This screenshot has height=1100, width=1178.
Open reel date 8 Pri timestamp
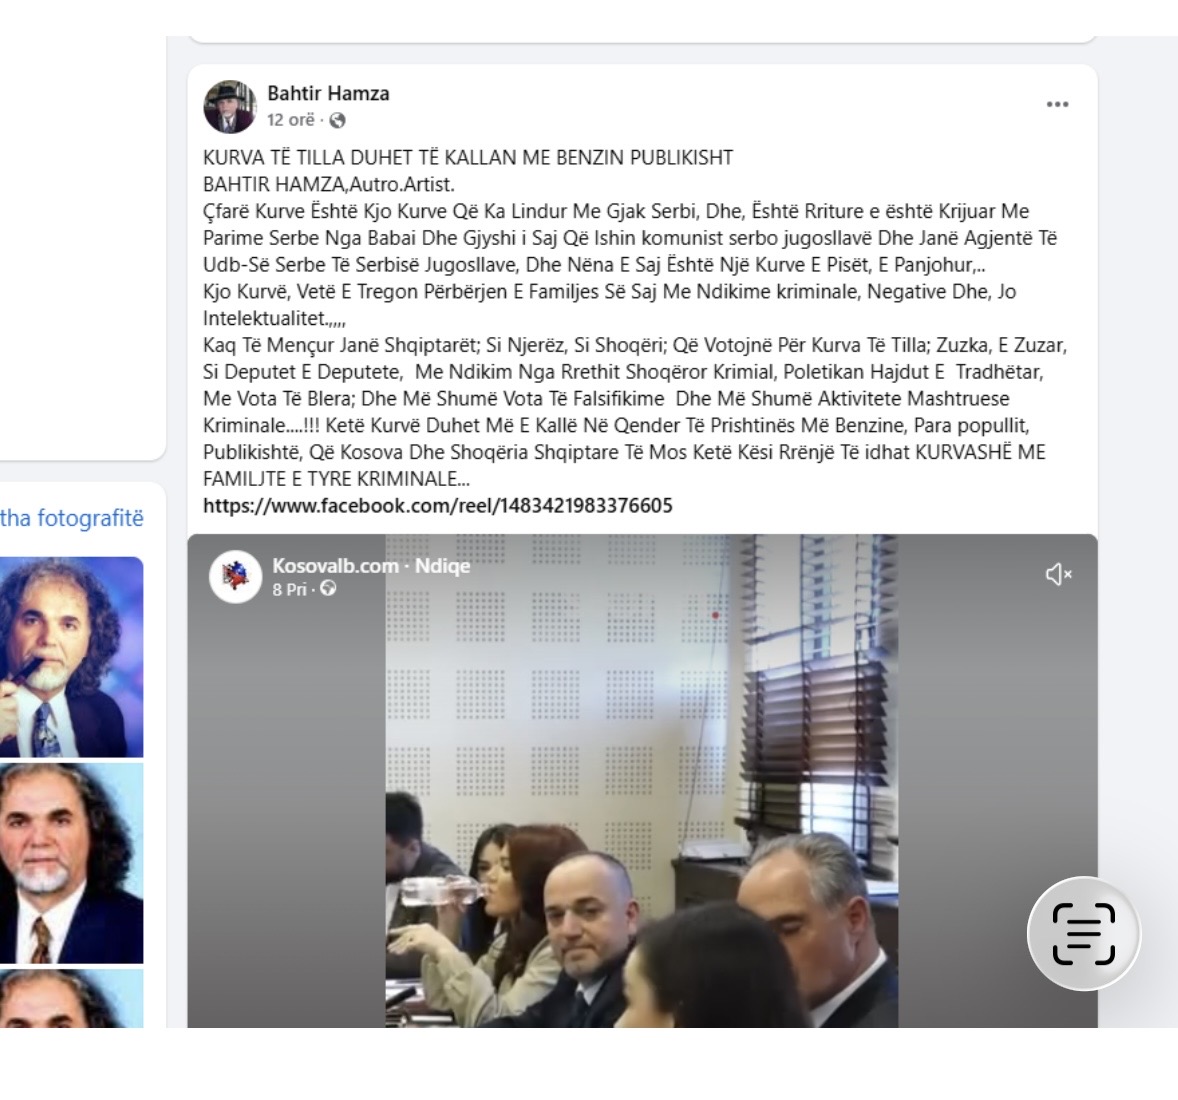(x=289, y=589)
